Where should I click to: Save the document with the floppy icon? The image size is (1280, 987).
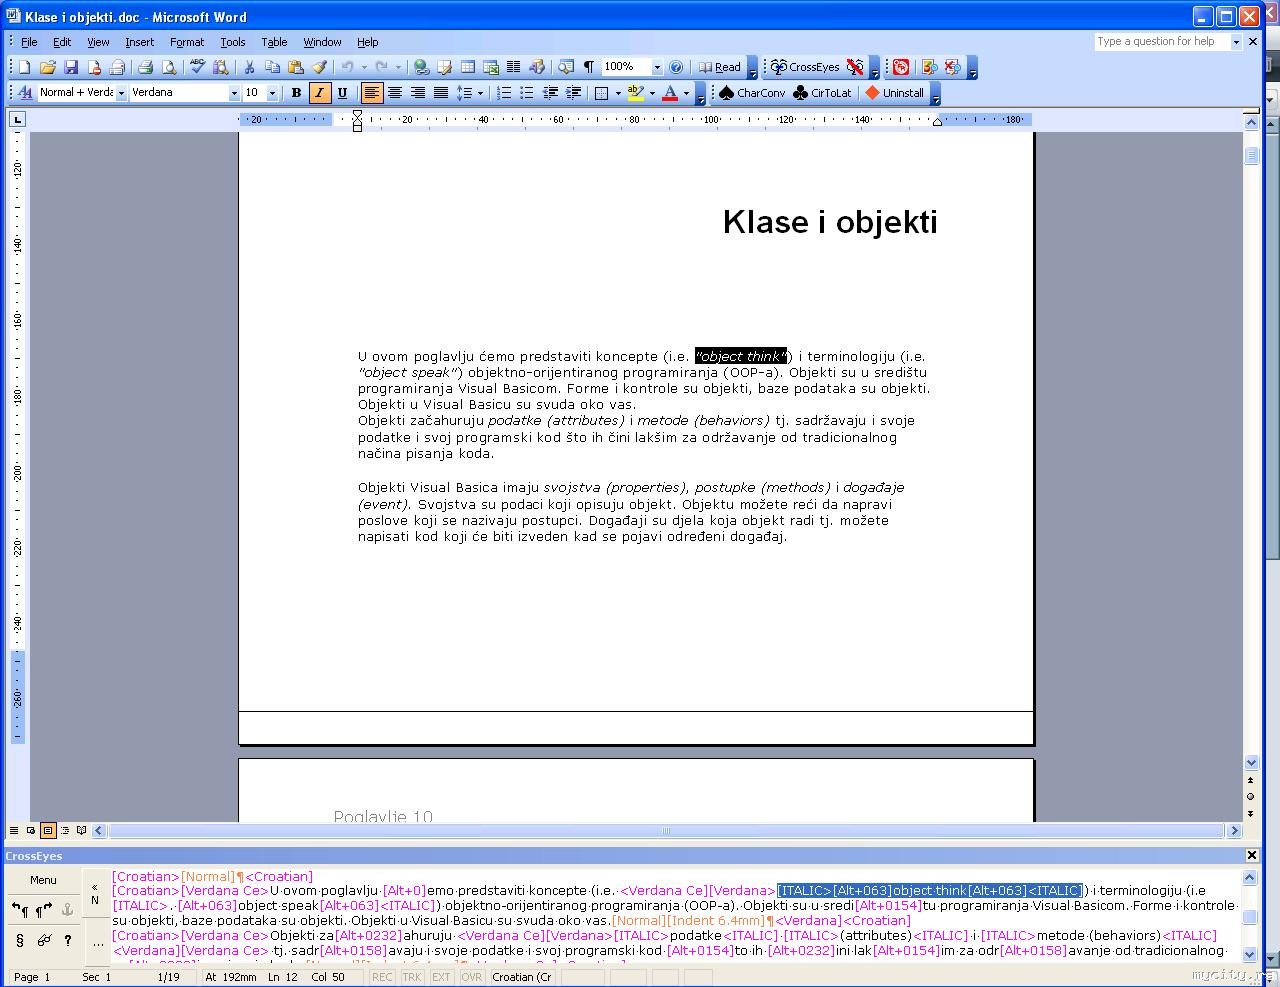click(x=71, y=67)
